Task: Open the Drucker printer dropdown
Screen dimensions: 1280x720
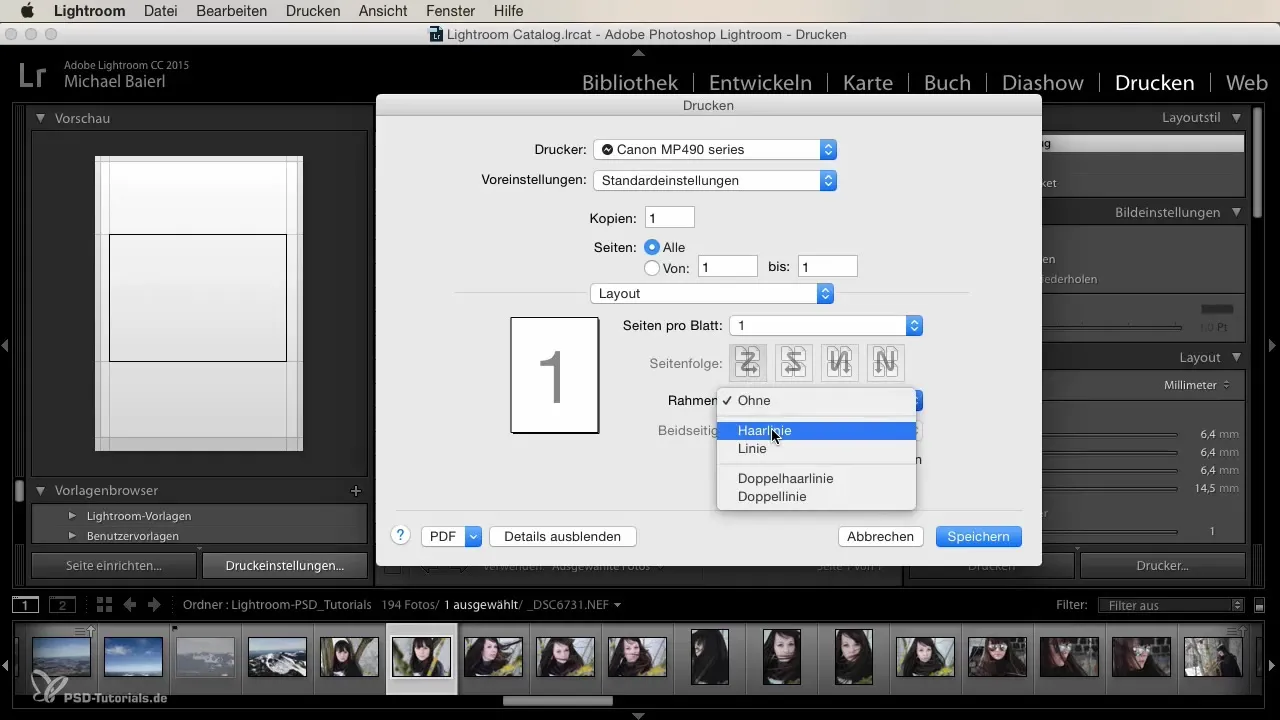Action: [x=715, y=149]
